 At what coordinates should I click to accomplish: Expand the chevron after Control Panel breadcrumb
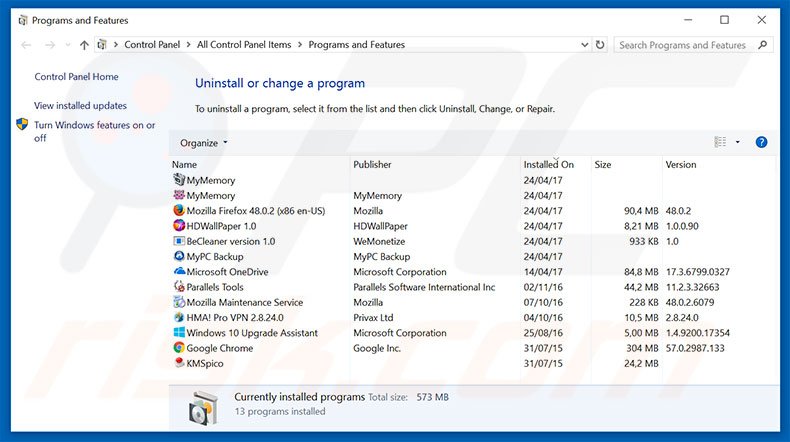coord(188,44)
